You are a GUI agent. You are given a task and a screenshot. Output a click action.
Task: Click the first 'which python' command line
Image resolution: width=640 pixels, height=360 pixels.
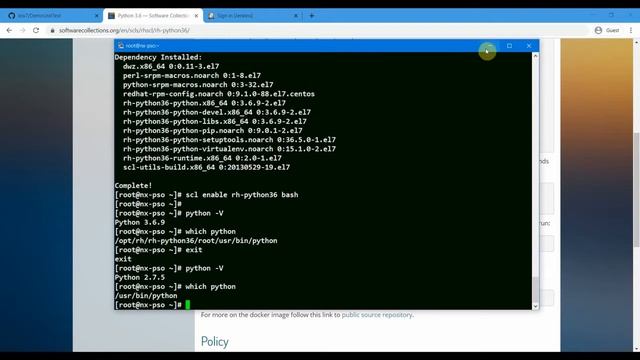(x=175, y=231)
